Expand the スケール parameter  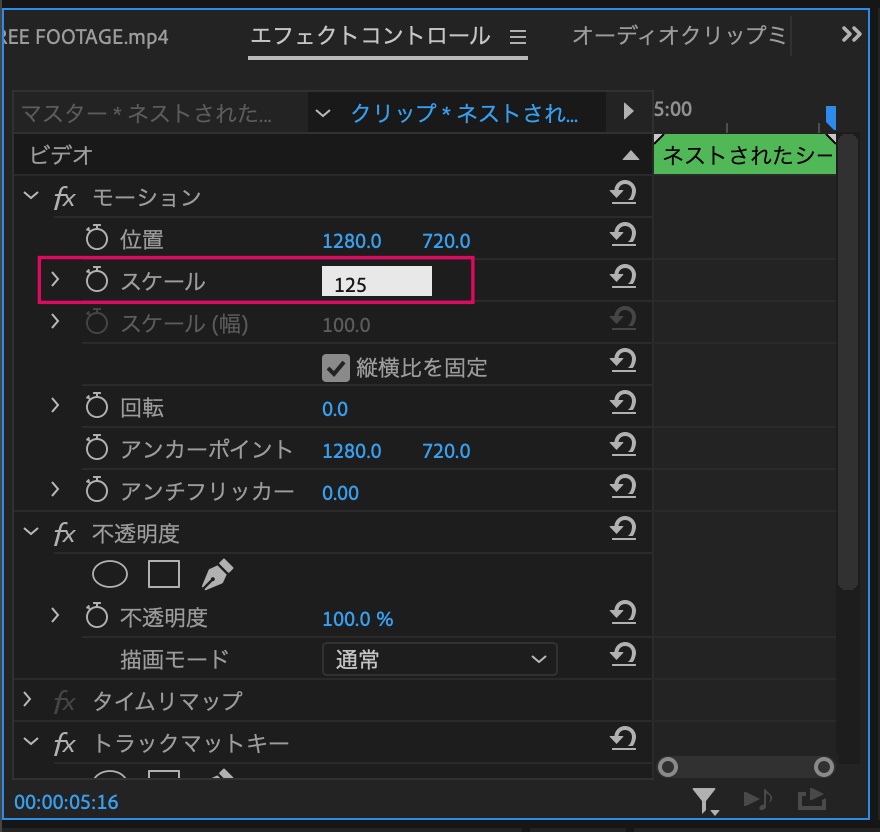[54, 279]
